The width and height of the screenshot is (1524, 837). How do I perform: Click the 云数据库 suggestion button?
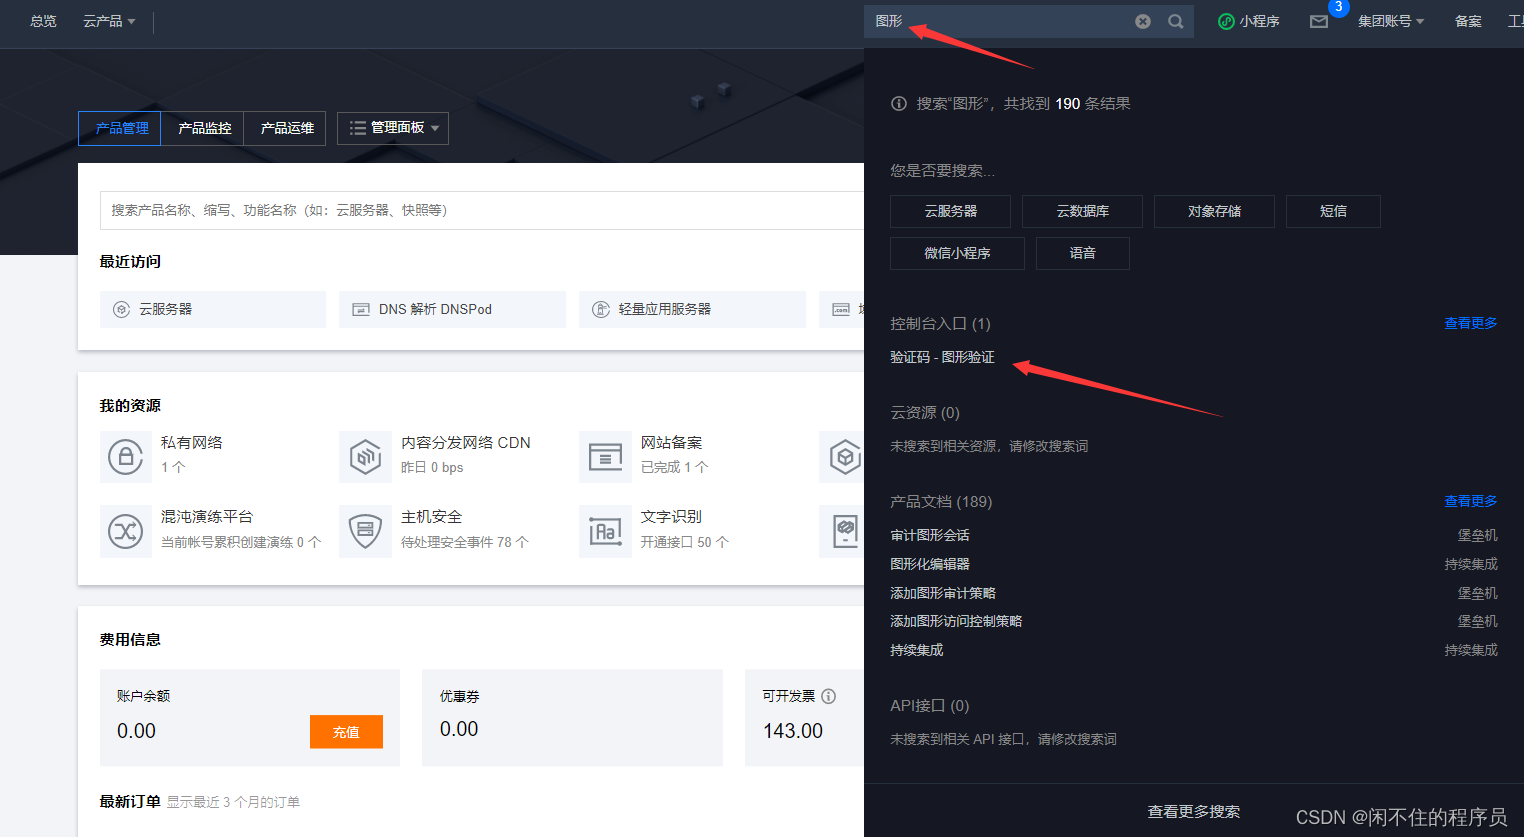pos(1082,211)
